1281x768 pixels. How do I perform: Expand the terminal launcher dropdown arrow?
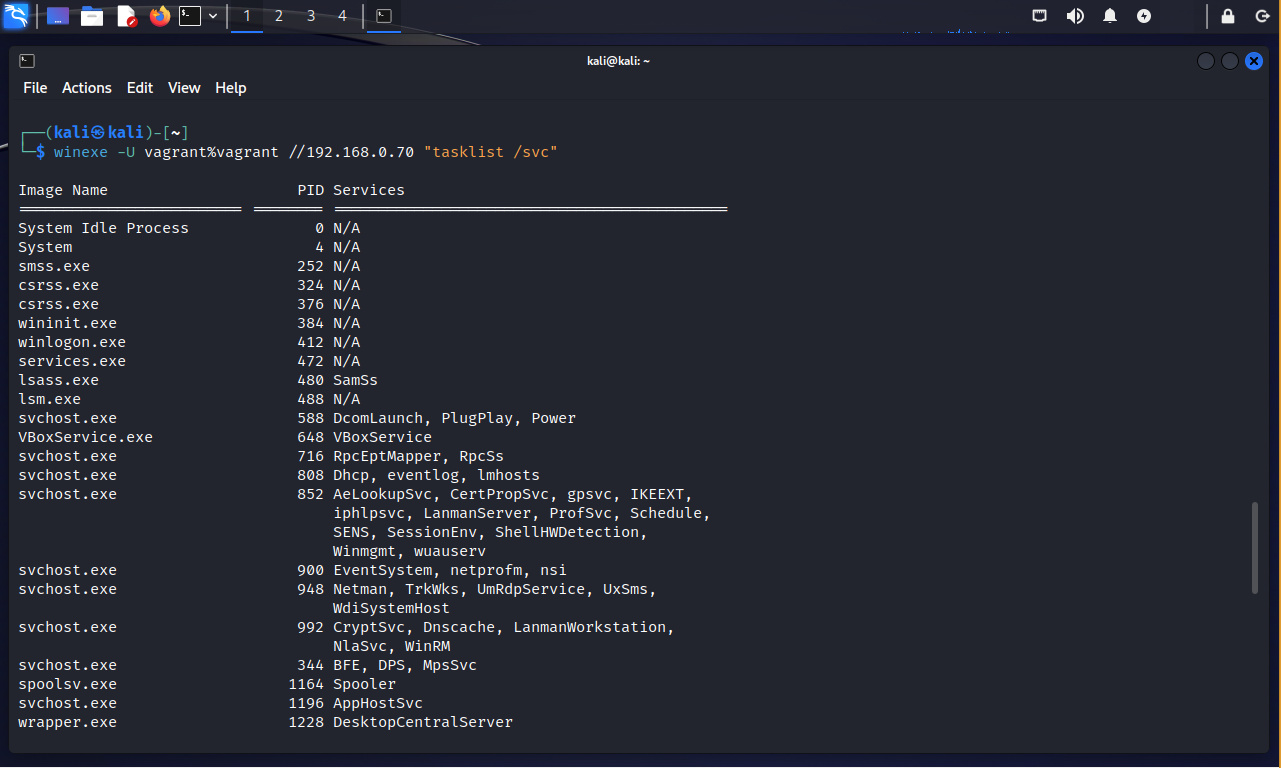[213, 16]
